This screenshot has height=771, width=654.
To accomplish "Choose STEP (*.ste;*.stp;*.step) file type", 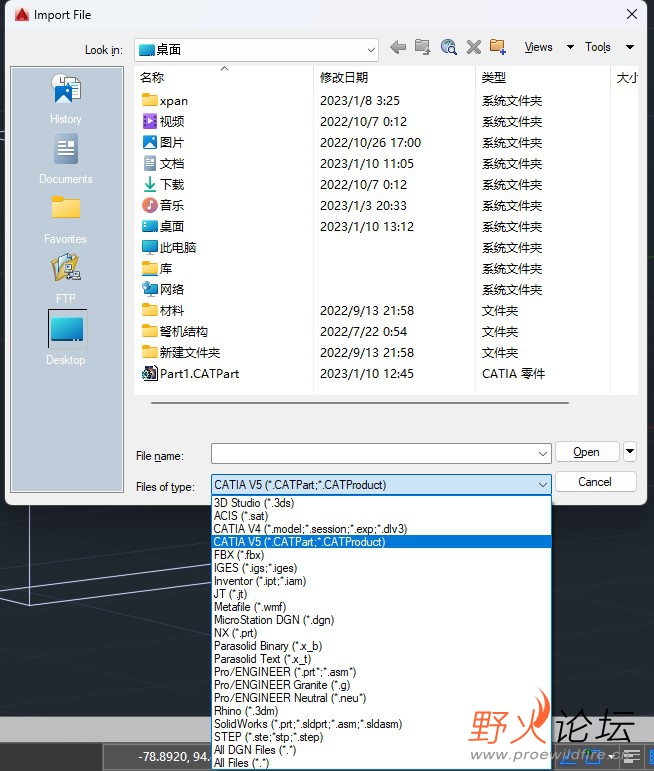I will [381, 737].
